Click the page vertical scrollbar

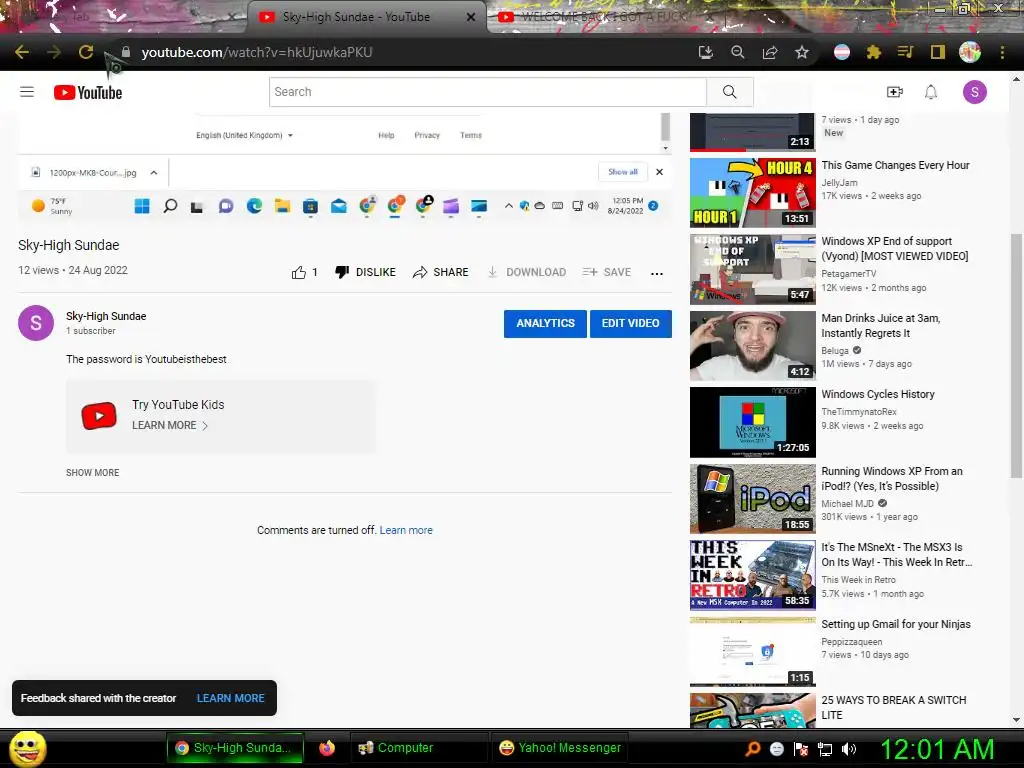click(1016, 356)
